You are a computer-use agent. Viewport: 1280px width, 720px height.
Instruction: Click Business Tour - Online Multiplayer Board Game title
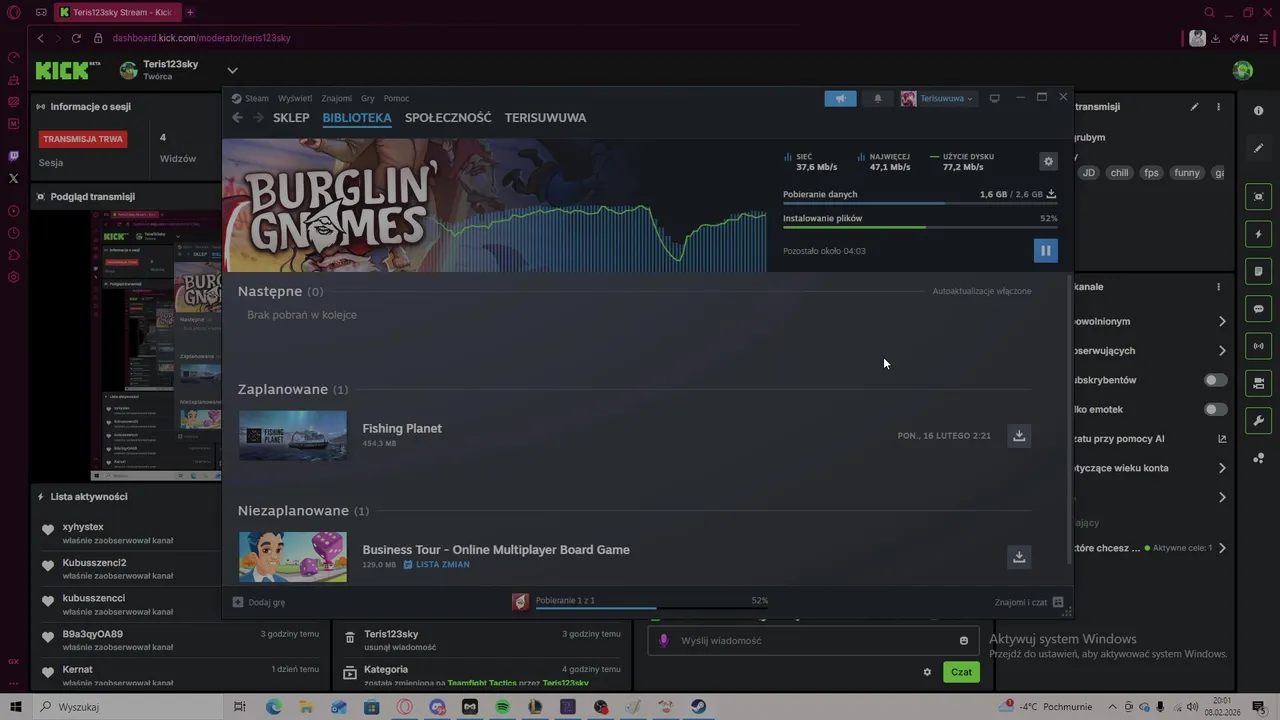(496, 549)
